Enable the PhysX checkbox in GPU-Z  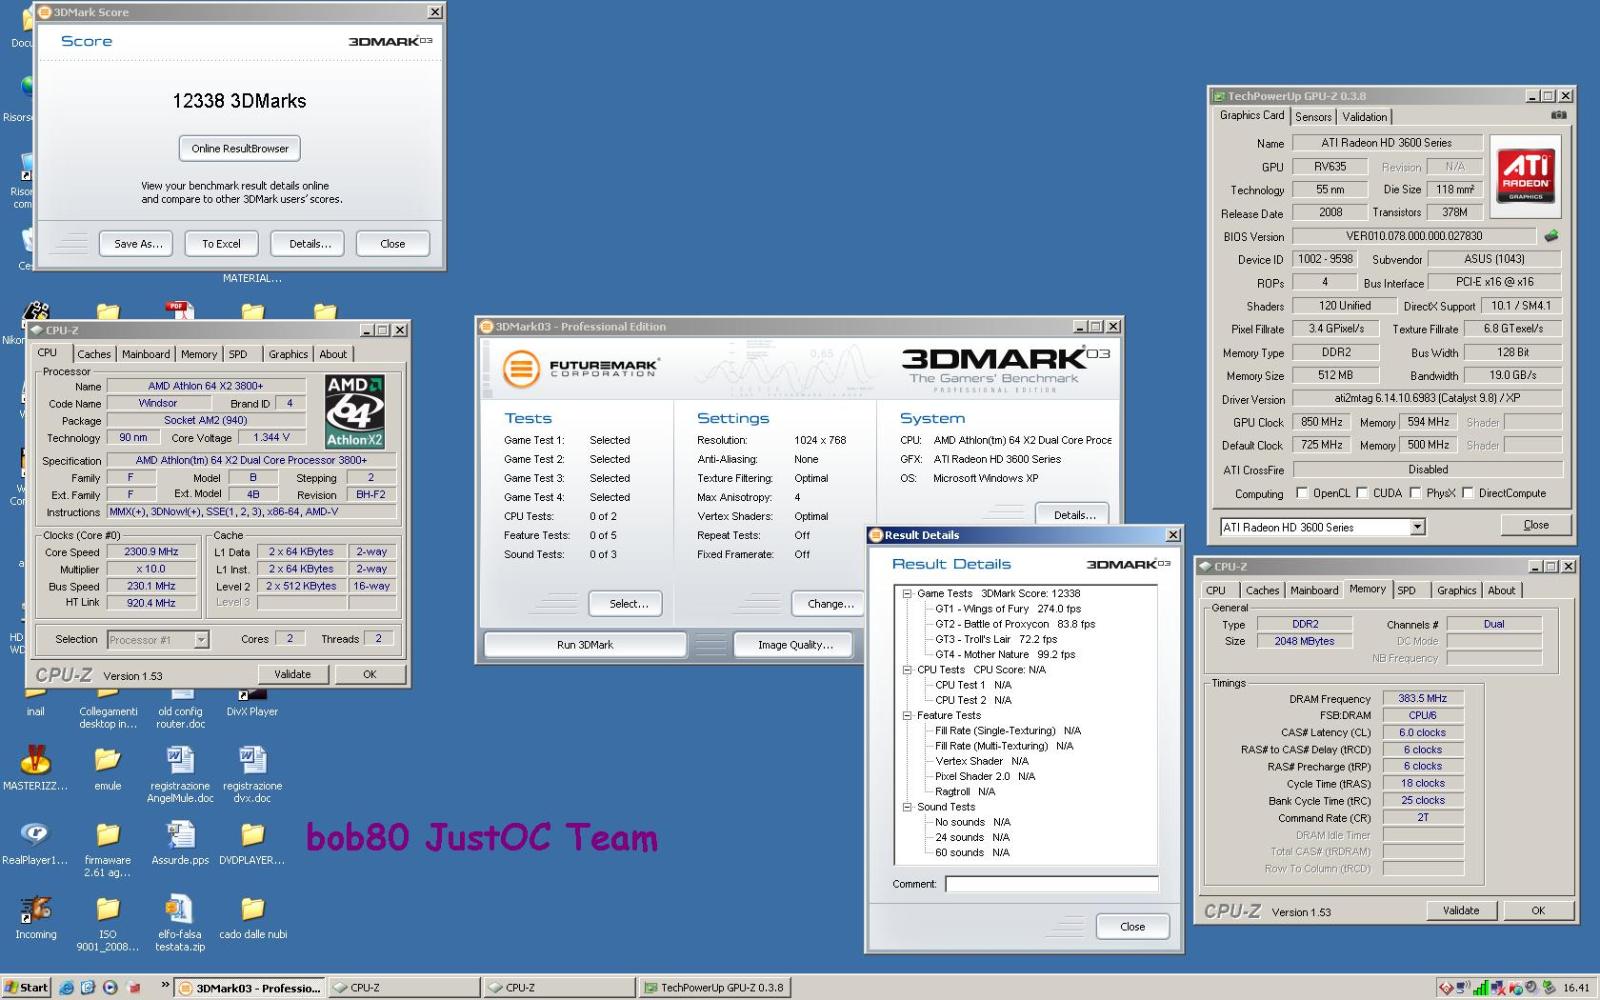[x=1415, y=493]
